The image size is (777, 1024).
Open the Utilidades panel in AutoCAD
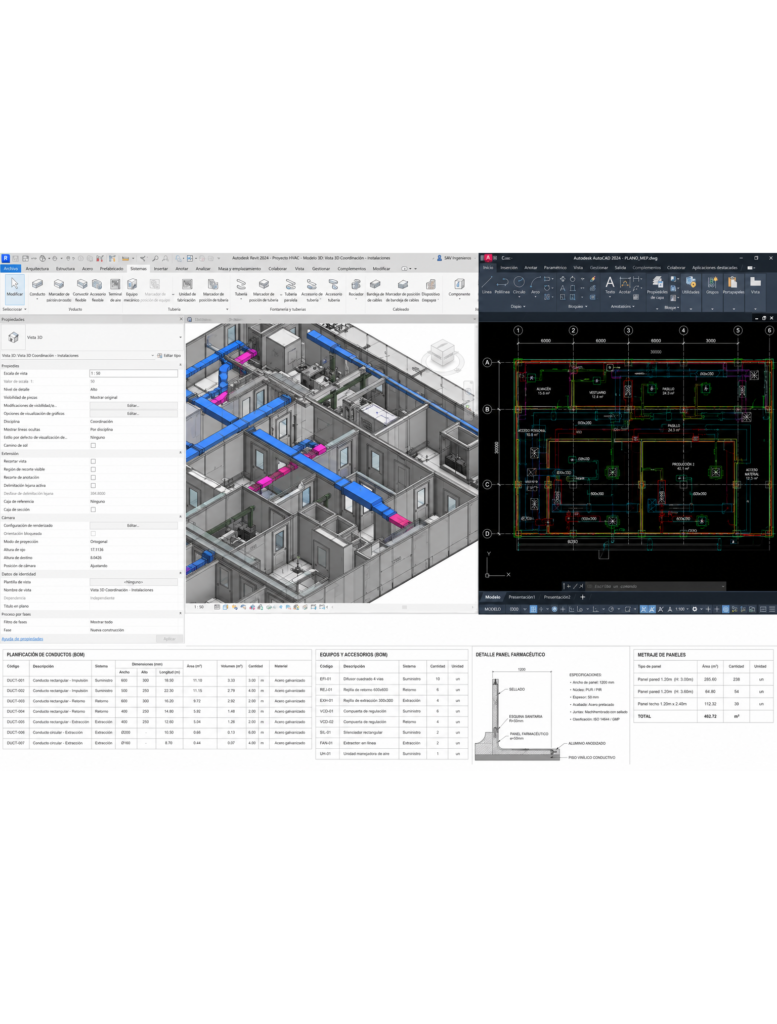point(691,285)
